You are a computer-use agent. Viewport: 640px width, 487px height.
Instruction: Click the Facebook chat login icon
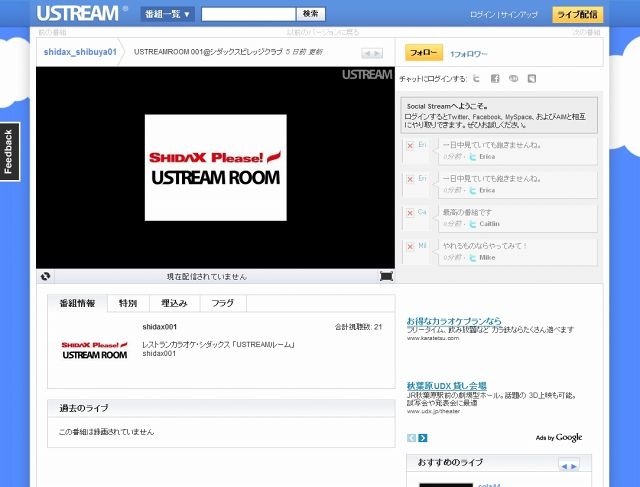point(495,78)
